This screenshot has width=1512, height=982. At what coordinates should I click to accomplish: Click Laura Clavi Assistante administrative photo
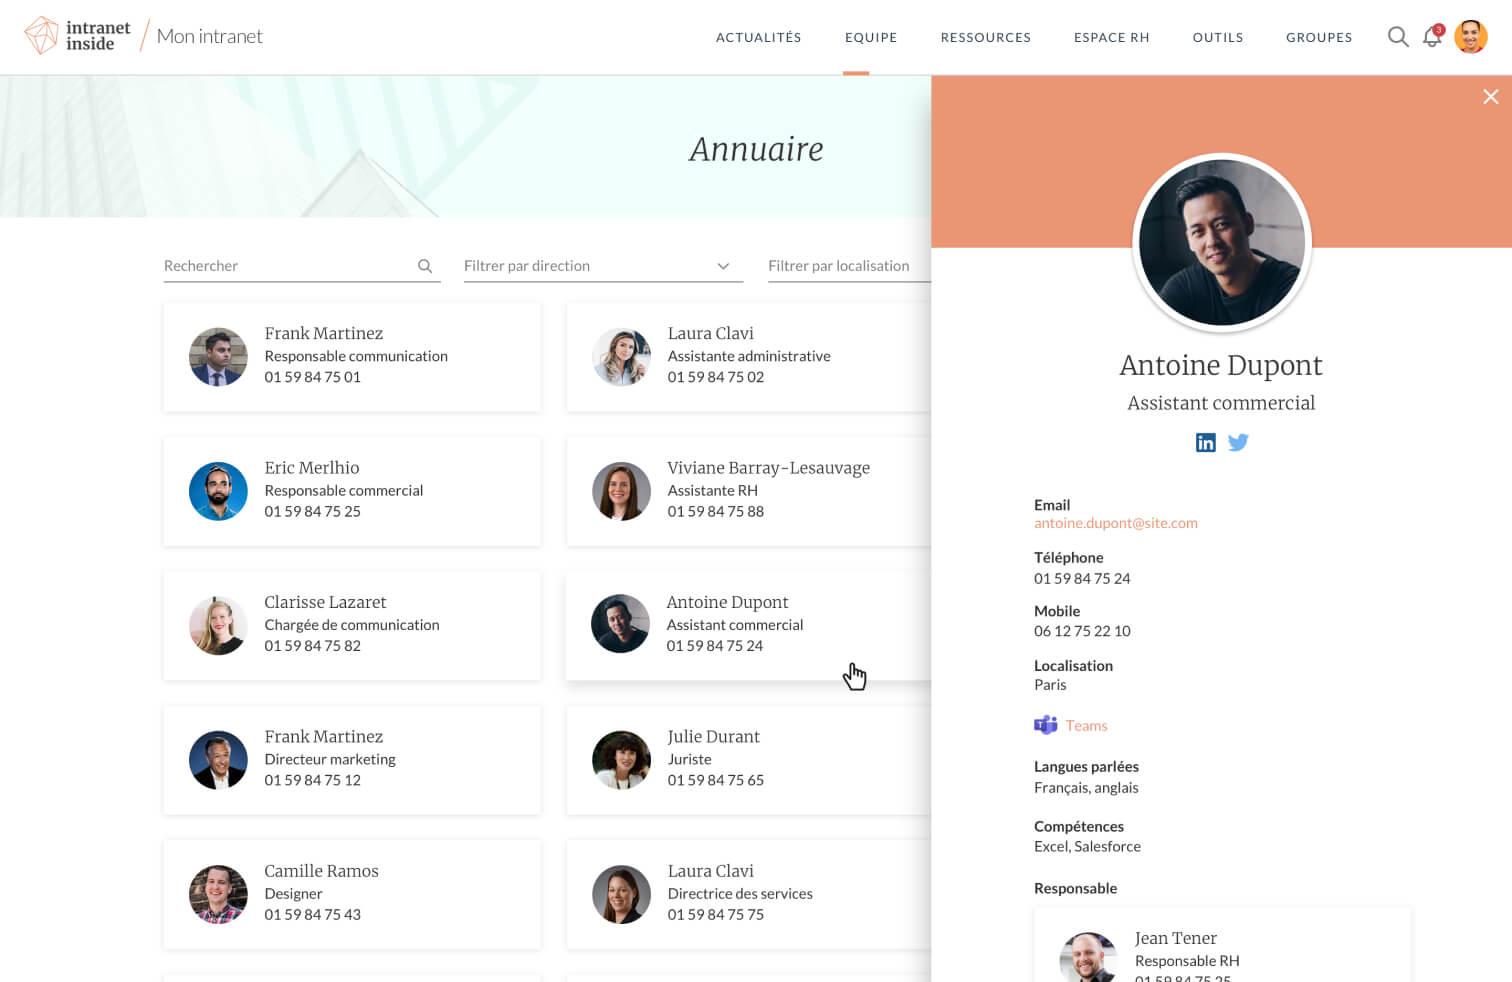point(621,356)
